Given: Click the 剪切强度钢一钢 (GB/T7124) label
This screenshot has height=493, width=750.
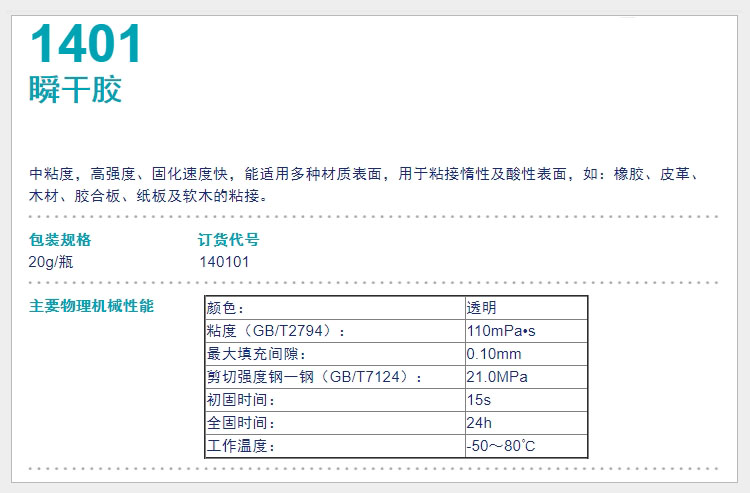Looking at the screenshot, I should 314,377.
